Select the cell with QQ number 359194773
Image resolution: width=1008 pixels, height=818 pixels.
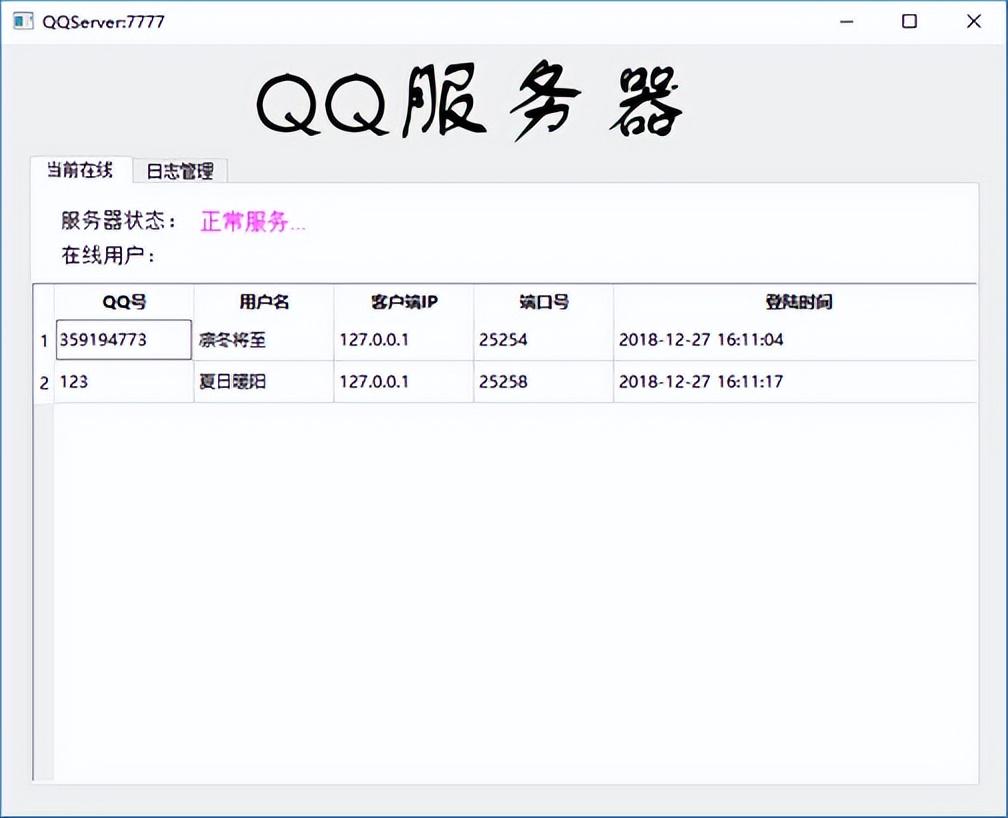point(124,340)
